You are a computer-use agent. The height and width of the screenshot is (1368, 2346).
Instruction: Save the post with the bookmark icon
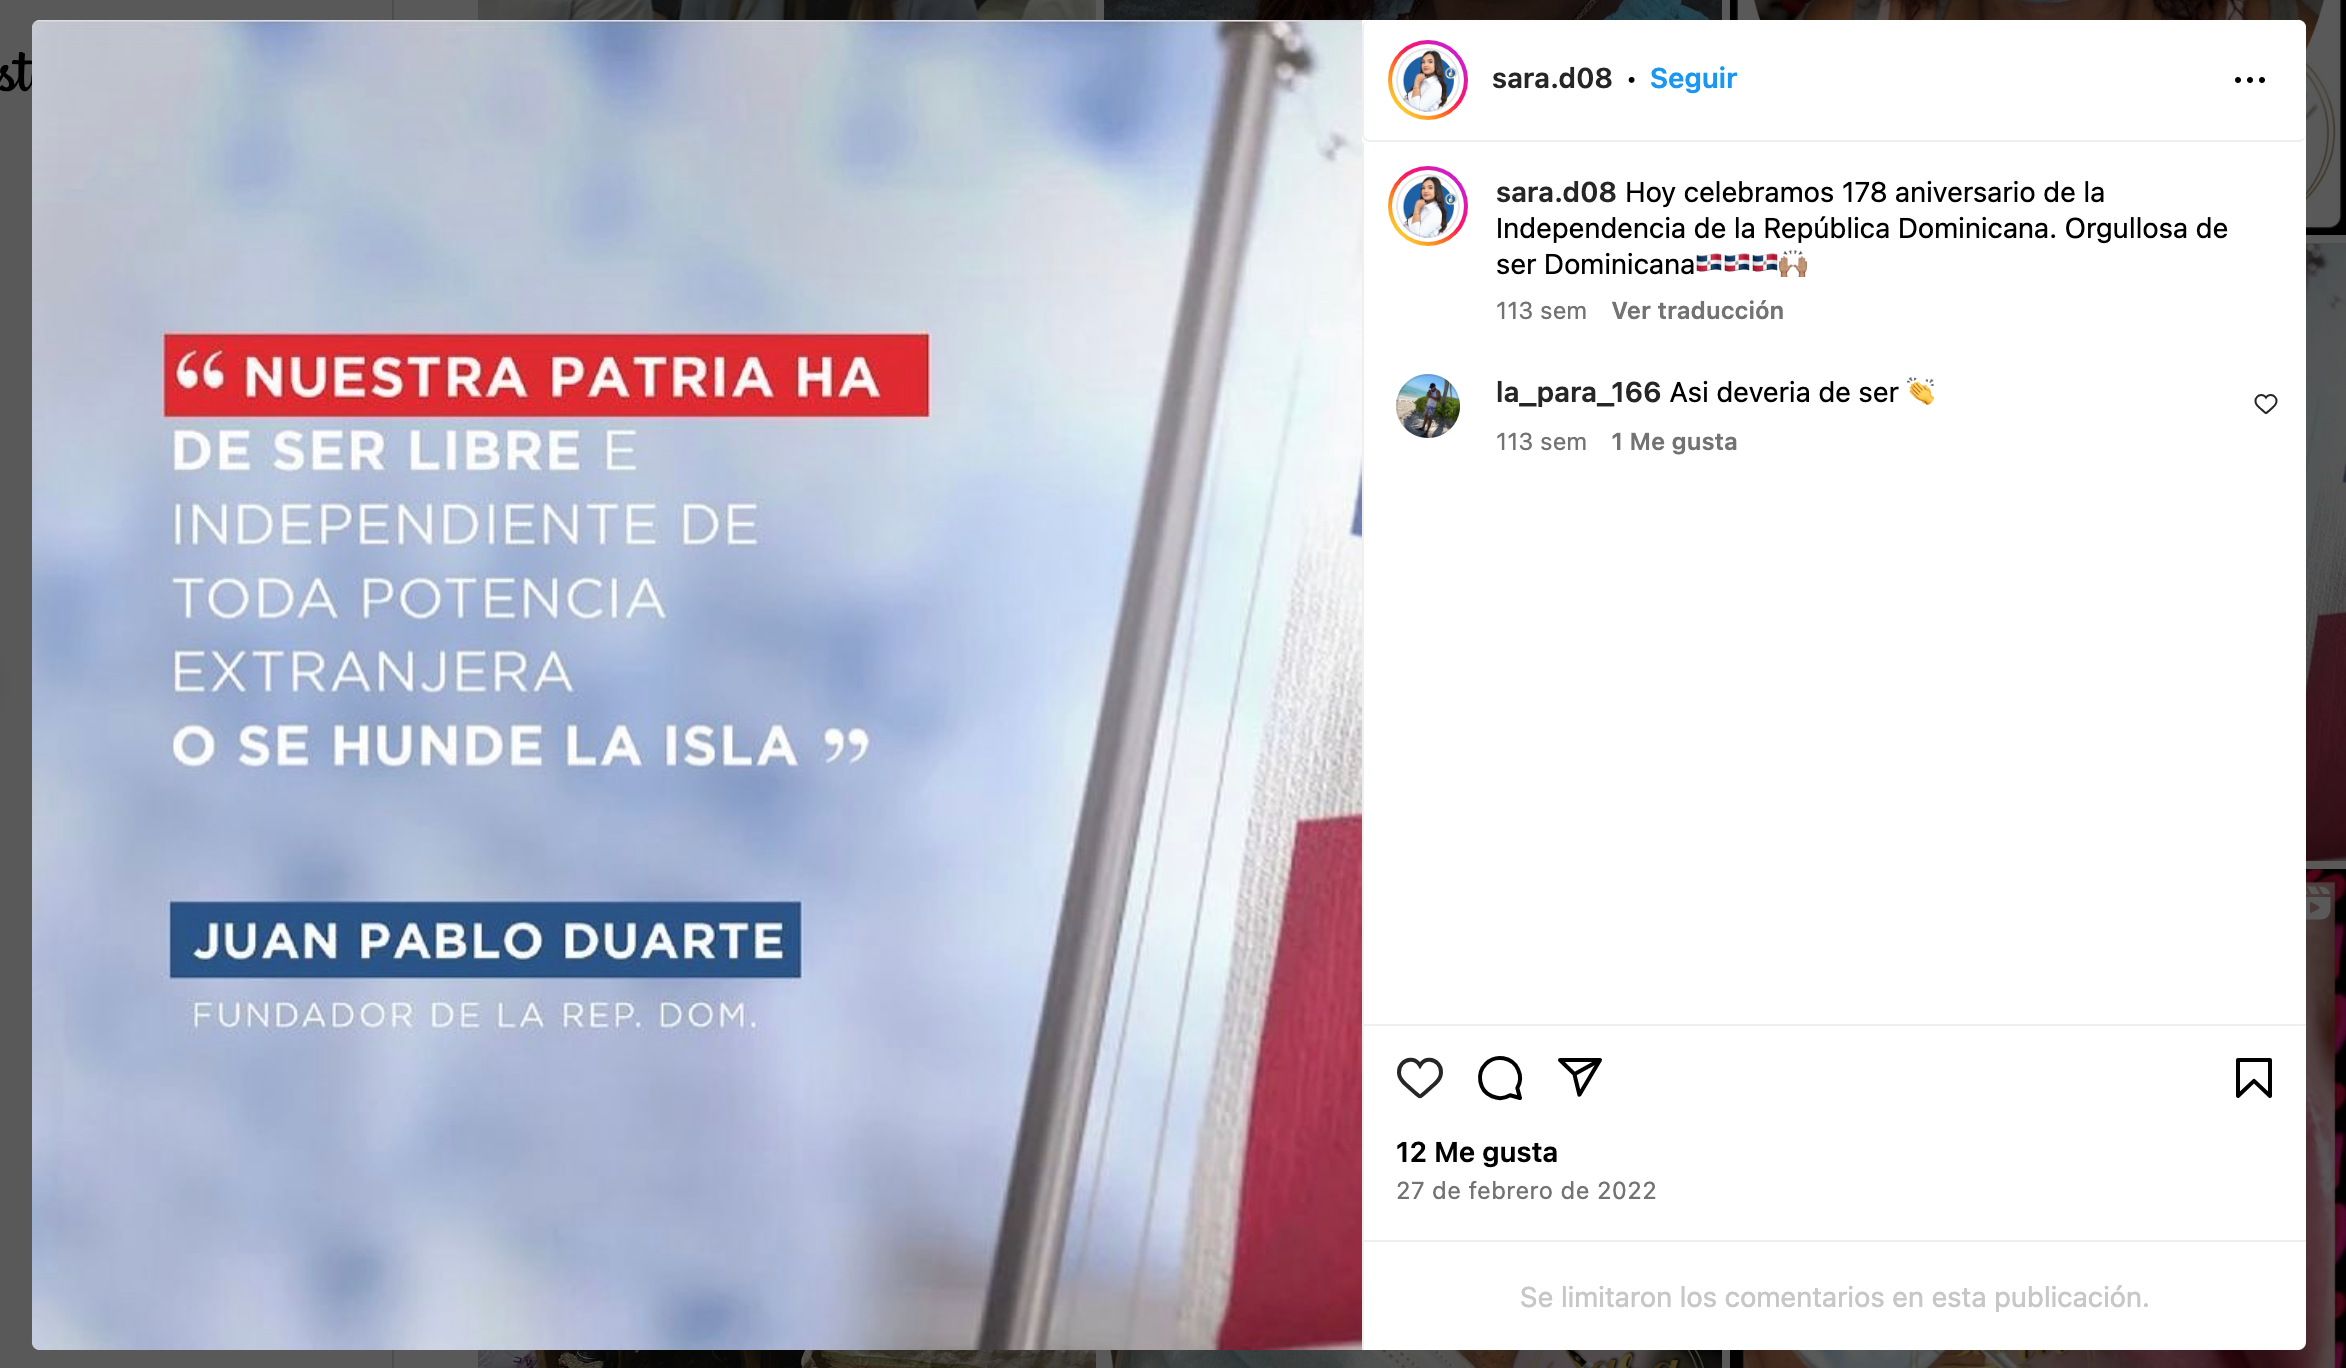(x=2253, y=1078)
